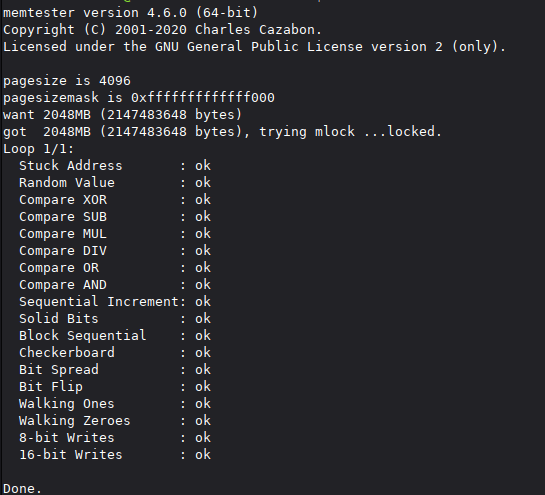Click the Done. text at bottom
545x495 pixels.
22,489
